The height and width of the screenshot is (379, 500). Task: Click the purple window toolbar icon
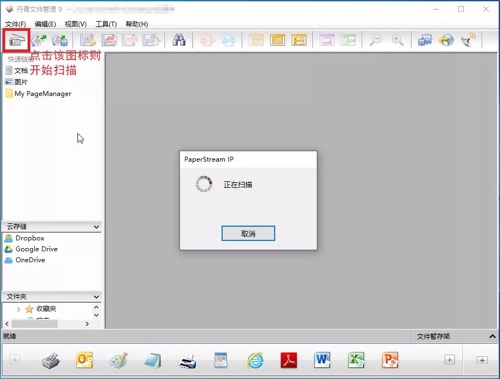[x=327, y=40]
